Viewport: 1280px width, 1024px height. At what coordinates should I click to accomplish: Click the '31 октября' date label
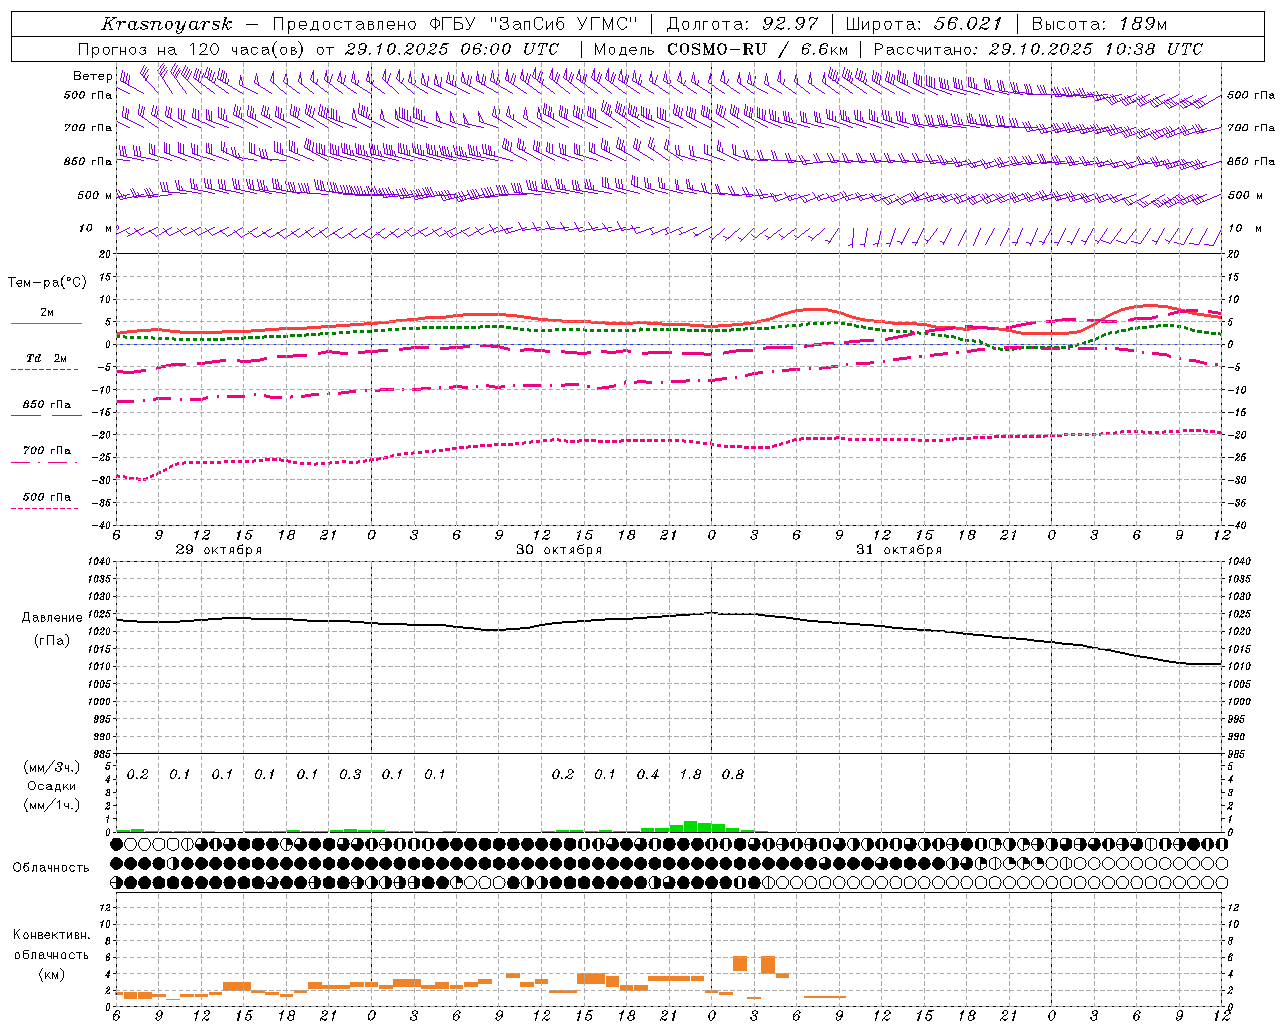[899, 550]
